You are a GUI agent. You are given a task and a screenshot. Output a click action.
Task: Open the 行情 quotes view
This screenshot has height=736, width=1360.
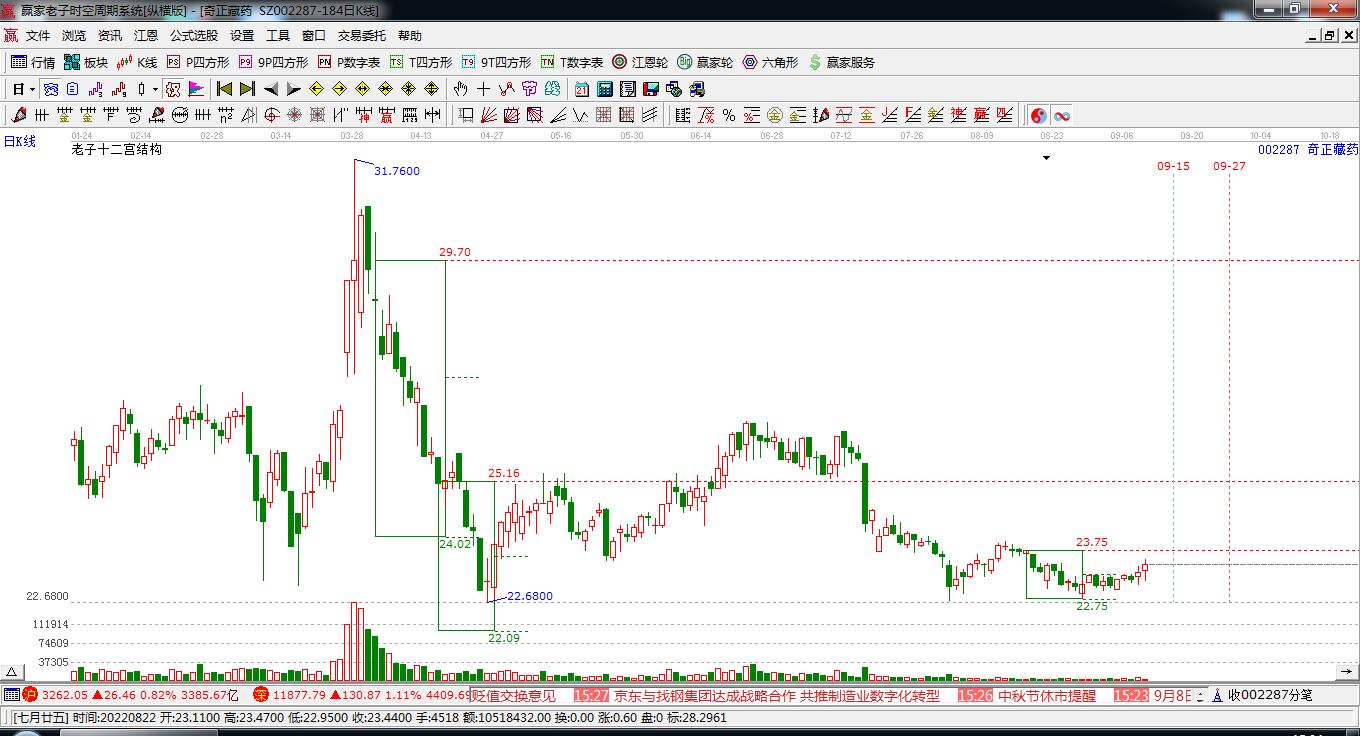pyautogui.click(x=33, y=62)
